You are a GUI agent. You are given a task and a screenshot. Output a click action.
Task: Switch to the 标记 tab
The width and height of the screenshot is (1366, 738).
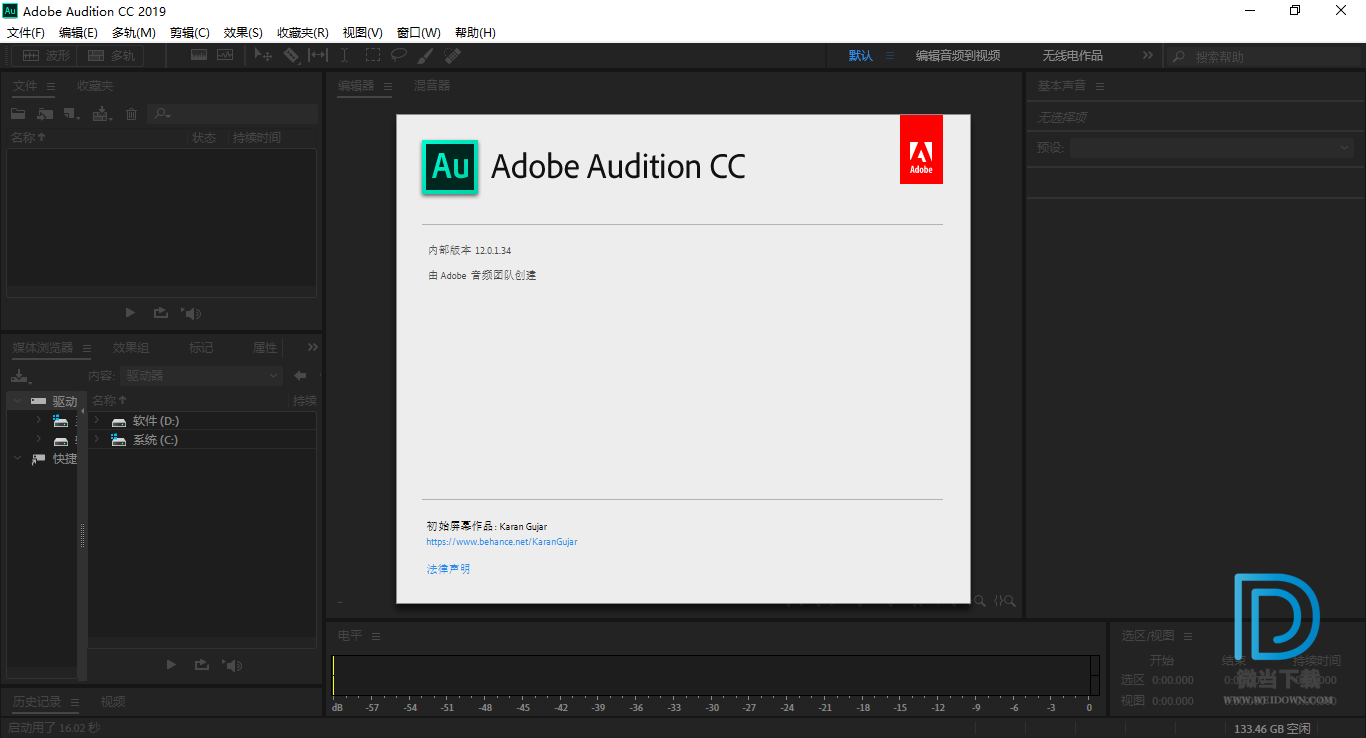click(x=201, y=348)
